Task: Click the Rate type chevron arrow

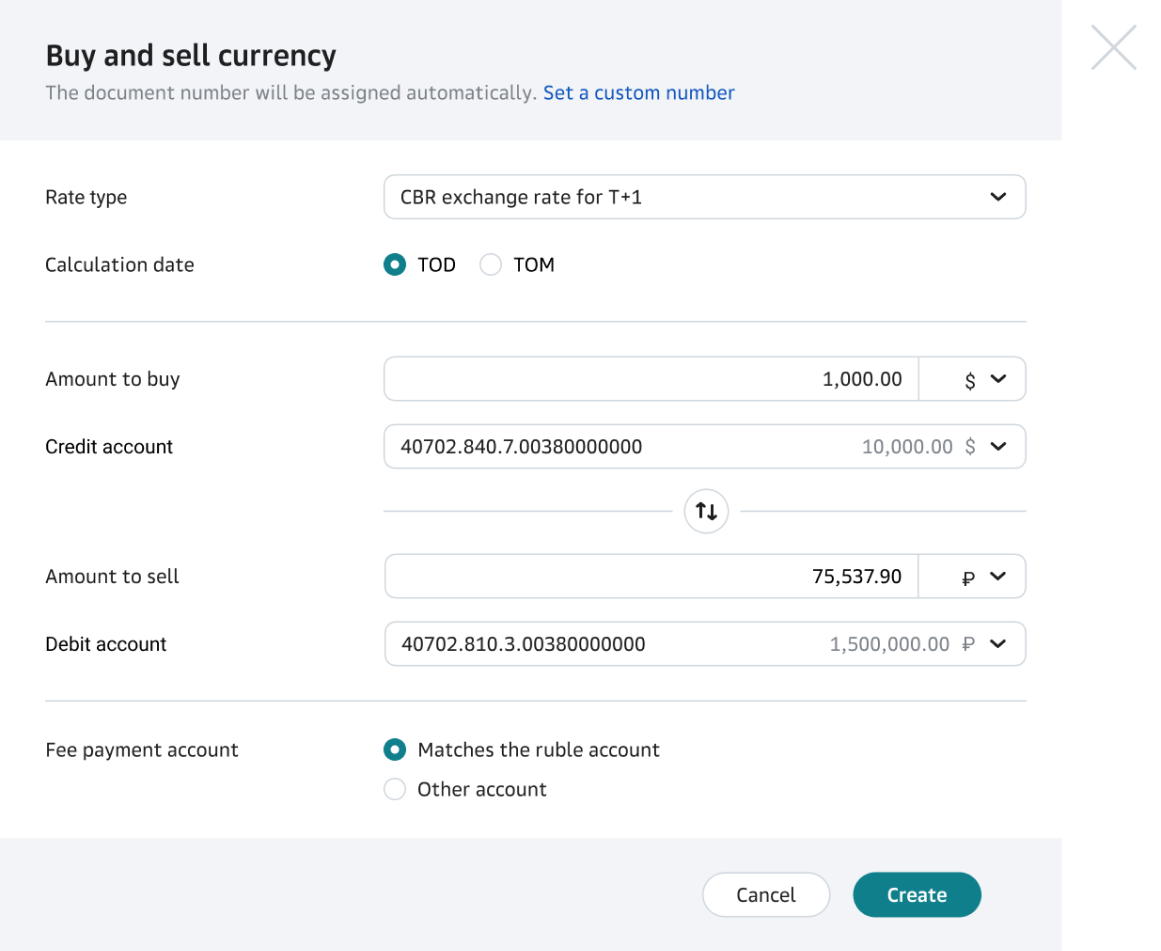Action: pyautogui.click(x=998, y=197)
